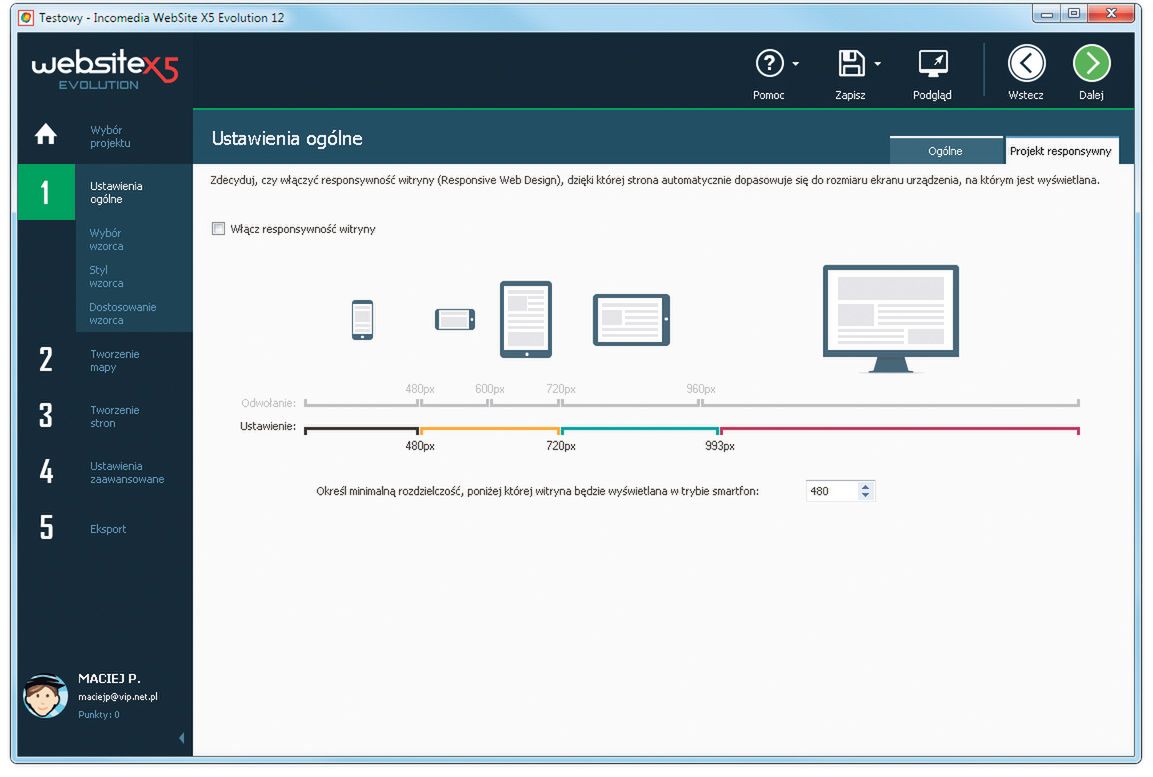Select the landscape tablet device icon
Viewport: 1153px width, 777px height.
631,318
